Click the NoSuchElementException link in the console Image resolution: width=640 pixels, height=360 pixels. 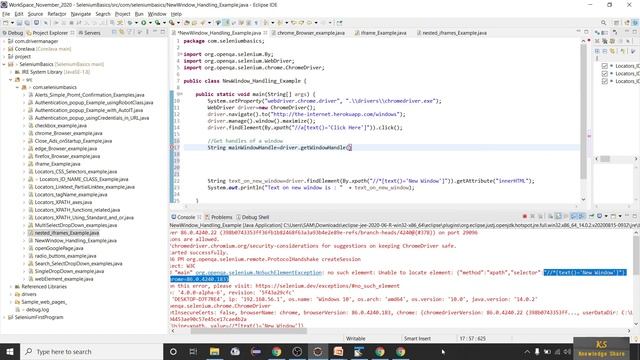coord(259,272)
